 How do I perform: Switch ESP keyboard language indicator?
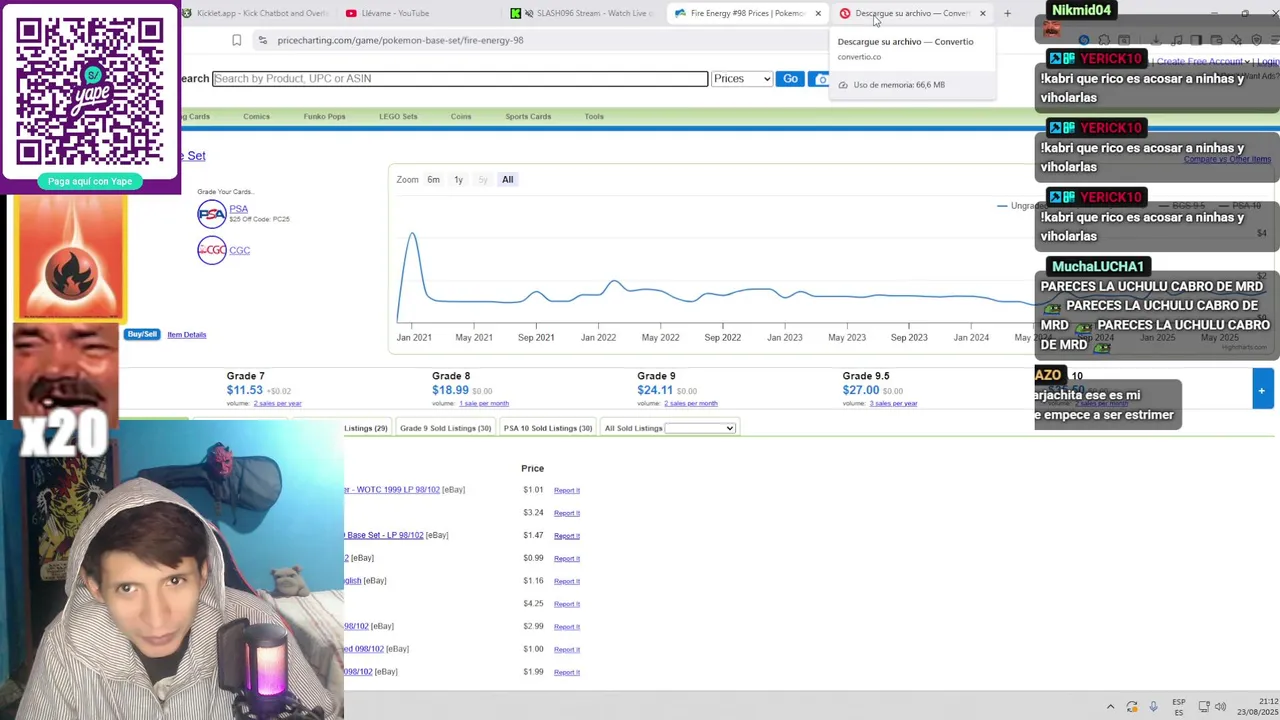tap(1179, 707)
